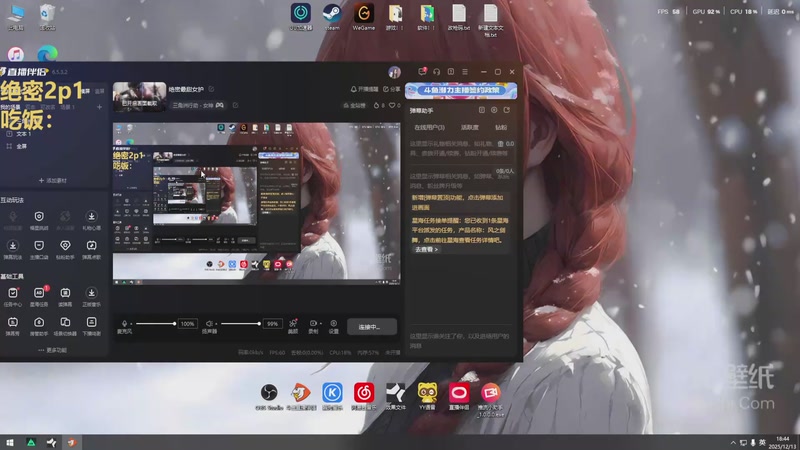
Task: Open the user avatar in the title bar
Action: click(394, 72)
